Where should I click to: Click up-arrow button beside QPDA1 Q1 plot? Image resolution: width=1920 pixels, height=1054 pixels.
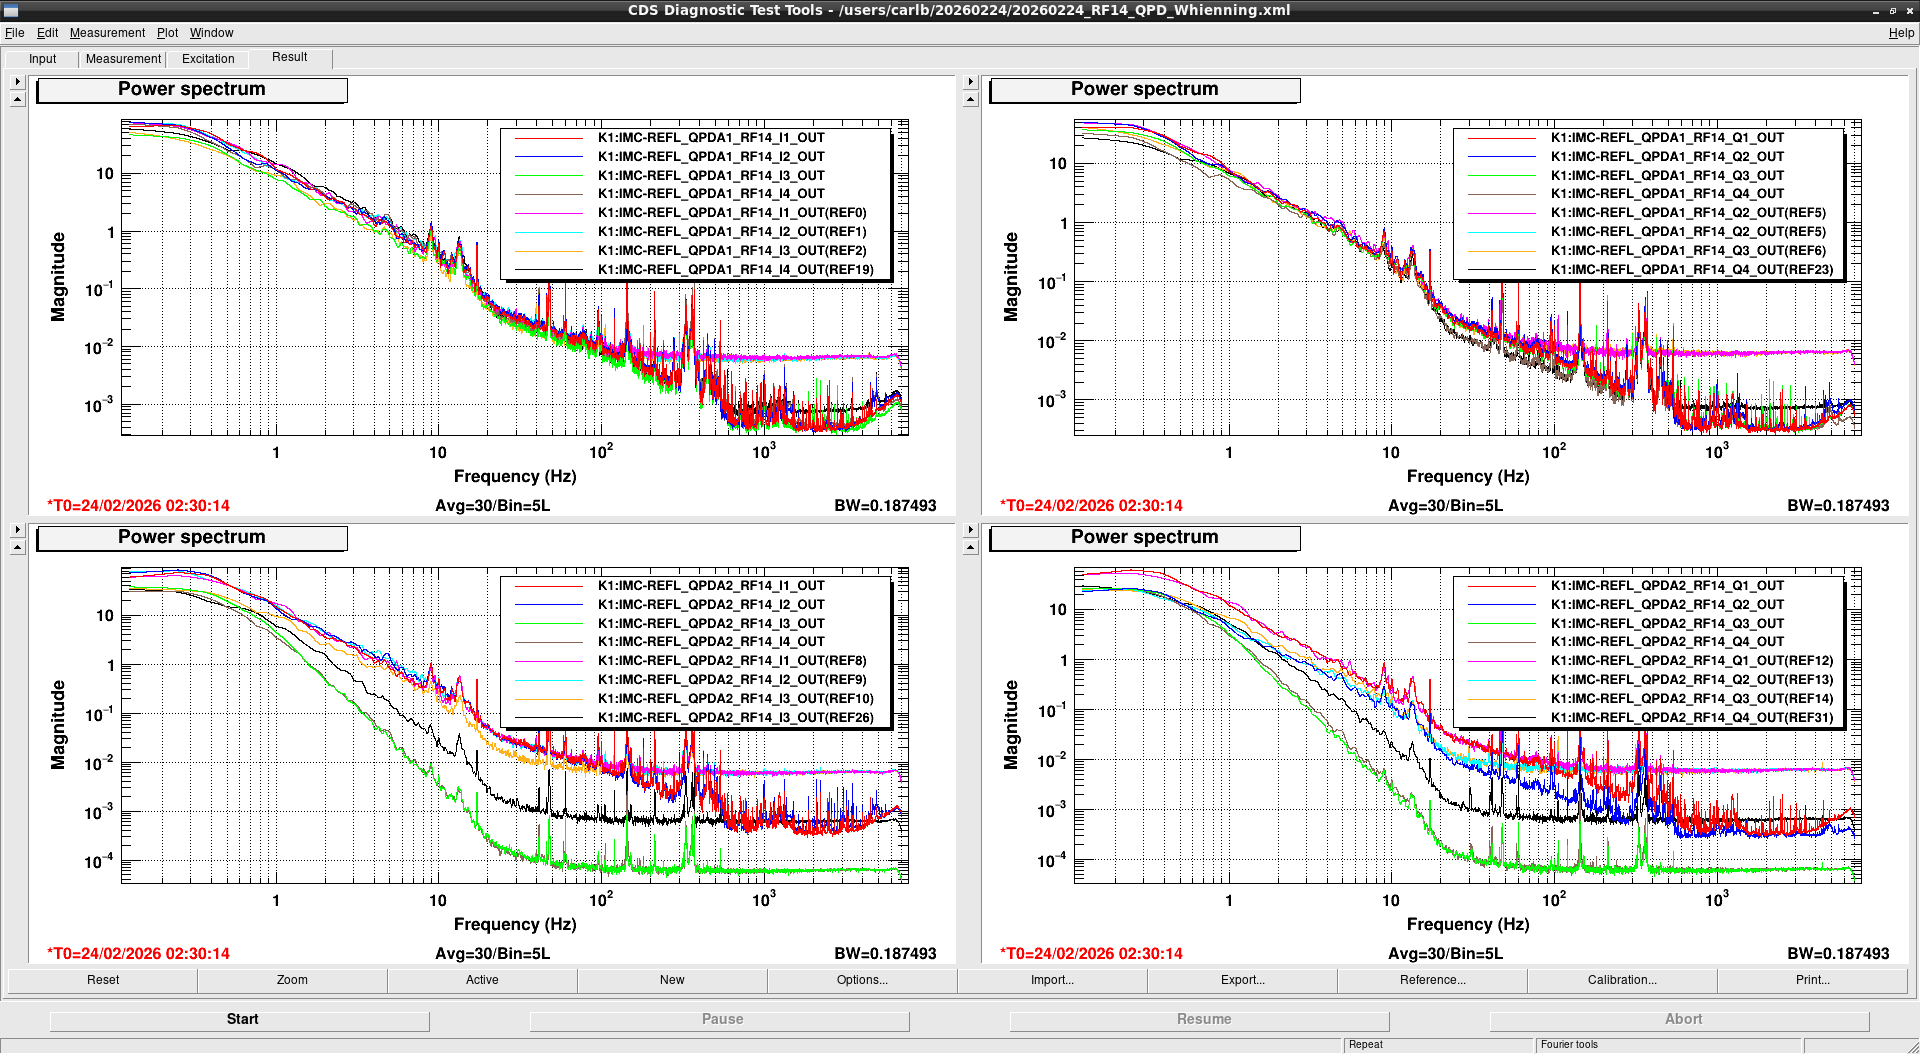pyautogui.click(x=970, y=99)
